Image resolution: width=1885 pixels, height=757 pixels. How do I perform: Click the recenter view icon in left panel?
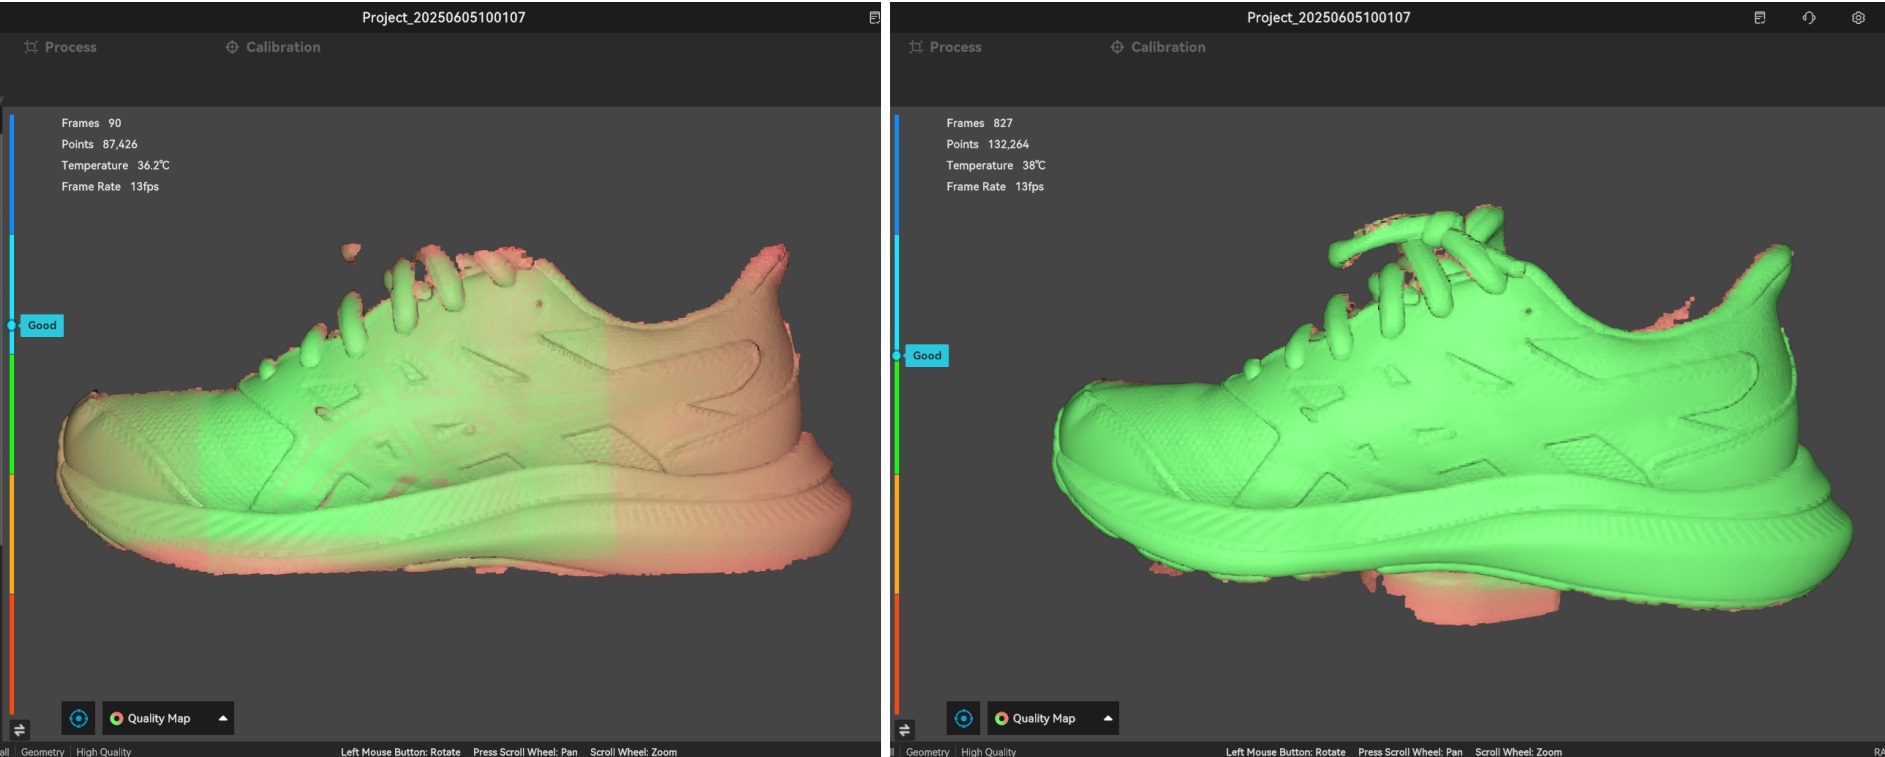79,718
